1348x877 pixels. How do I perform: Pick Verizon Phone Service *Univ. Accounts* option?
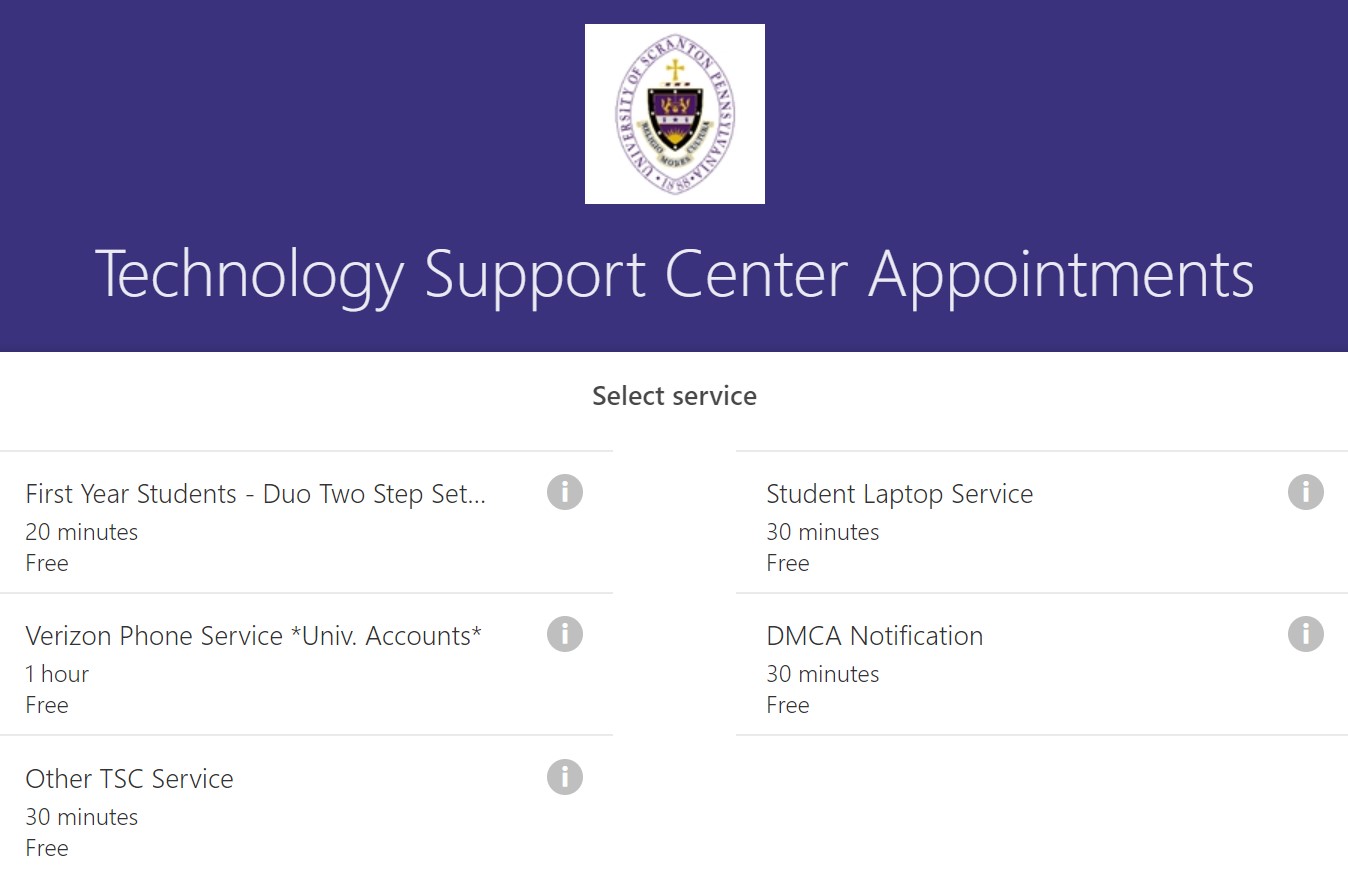click(x=306, y=664)
